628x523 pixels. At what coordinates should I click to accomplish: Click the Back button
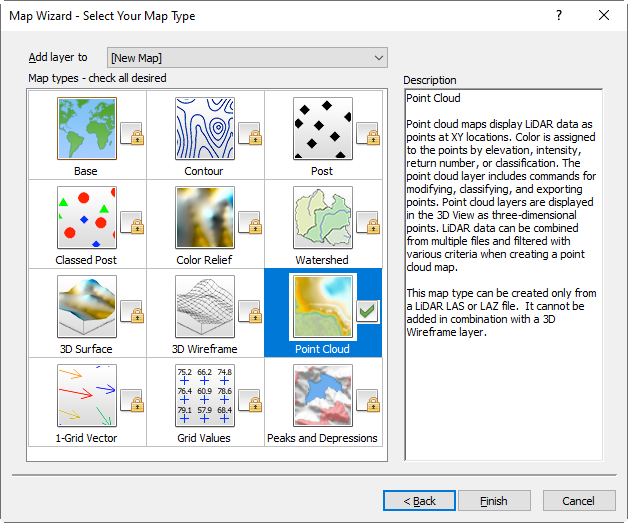pyautogui.click(x=419, y=500)
